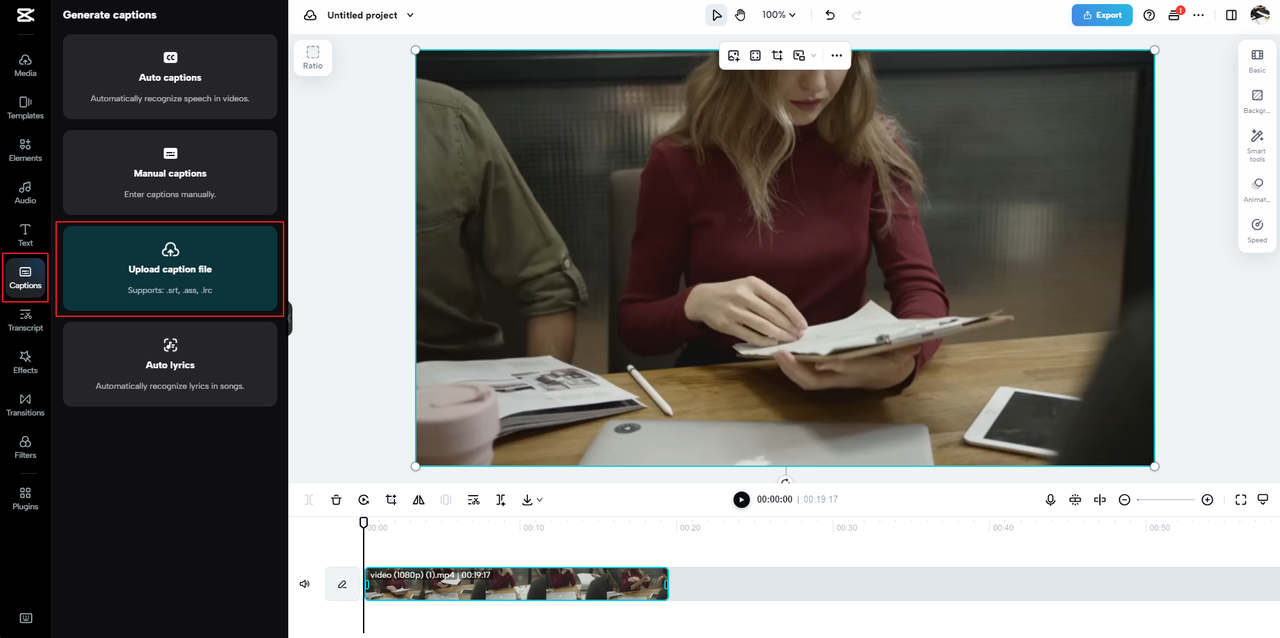Toggle the preview axis split icon

tap(1100, 499)
